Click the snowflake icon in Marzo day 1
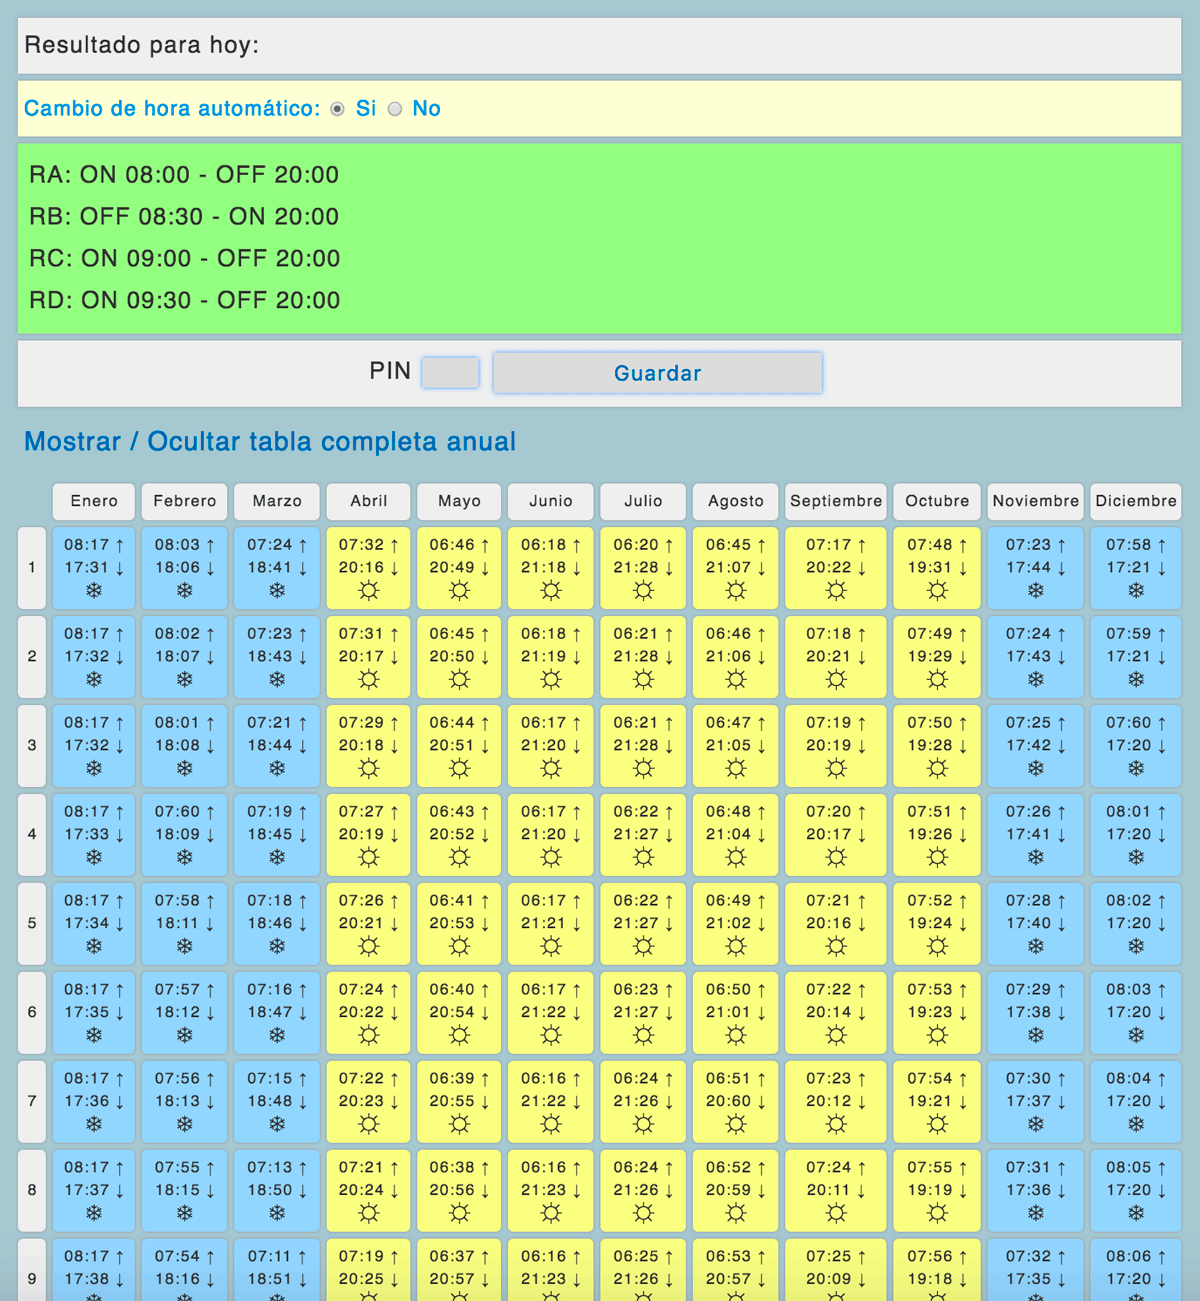 (x=277, y=591)
